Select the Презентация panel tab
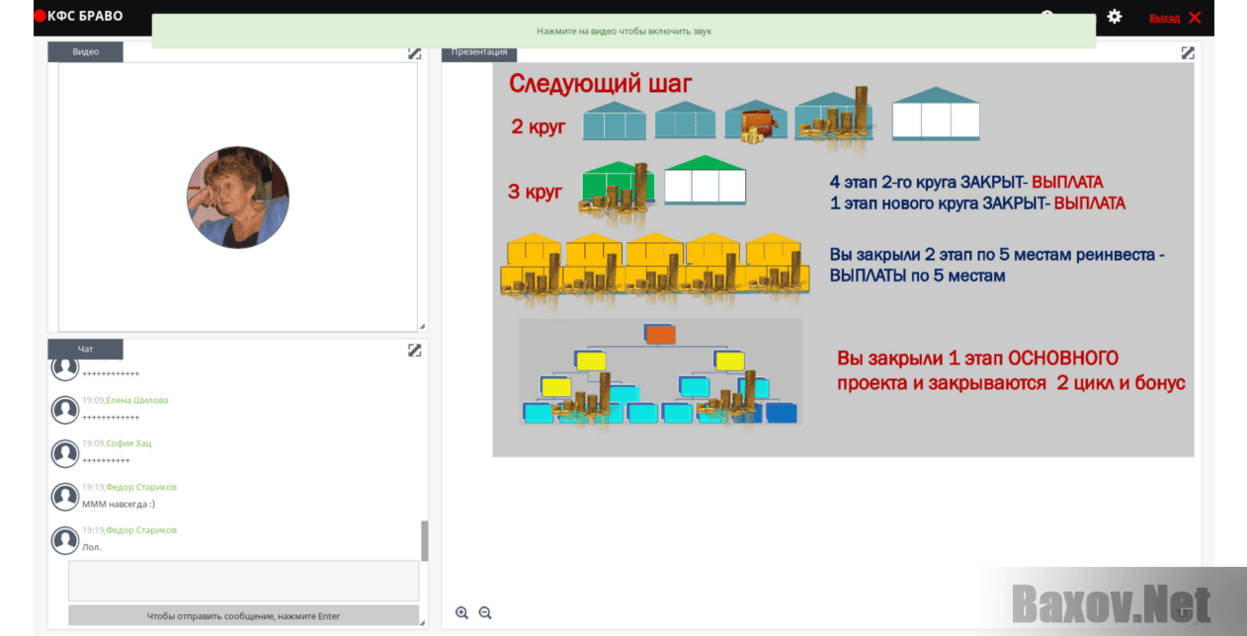 pyautogui.click(x=479, y=52)
